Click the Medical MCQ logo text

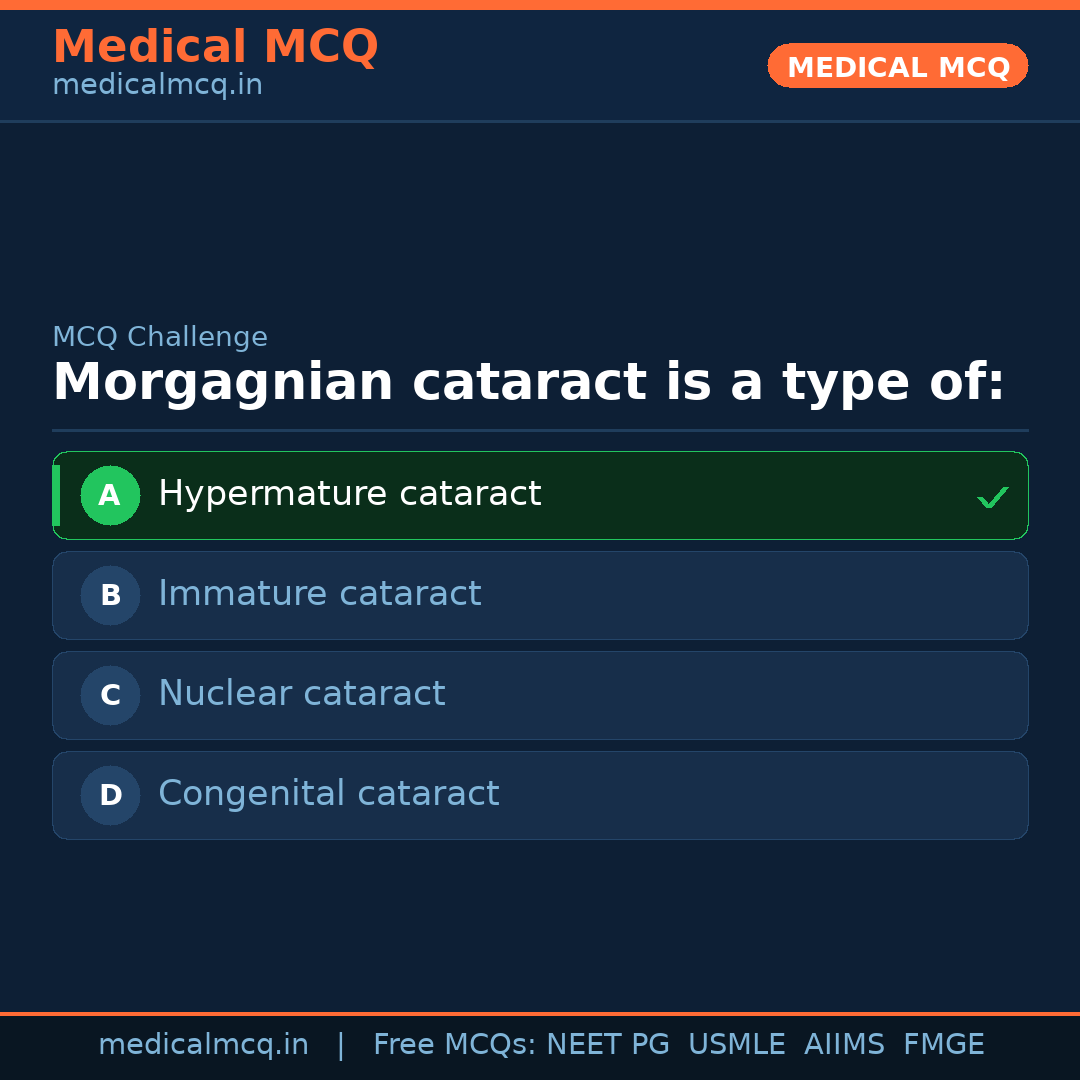click(215, 46)
